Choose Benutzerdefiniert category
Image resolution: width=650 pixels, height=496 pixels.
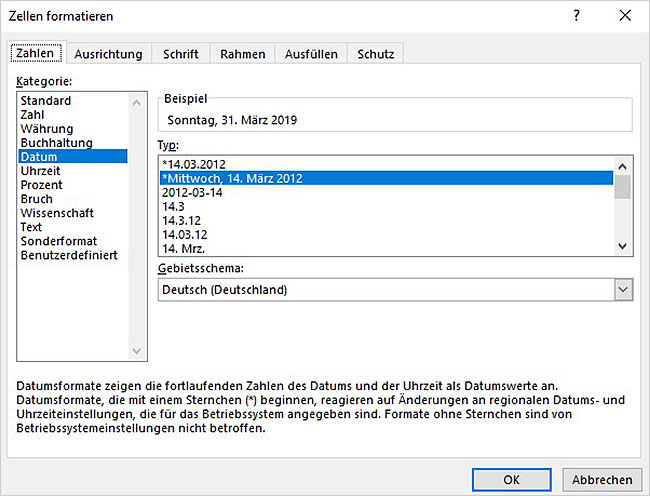click(73, 255)
